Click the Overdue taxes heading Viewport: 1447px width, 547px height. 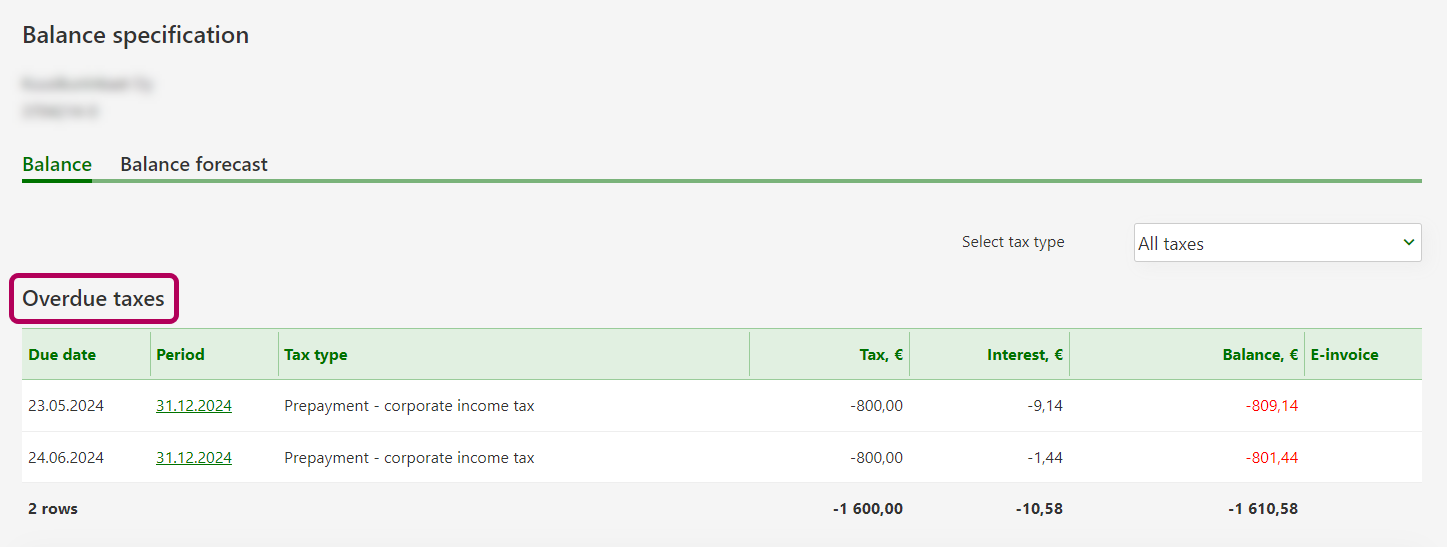(x=93, y=298)
